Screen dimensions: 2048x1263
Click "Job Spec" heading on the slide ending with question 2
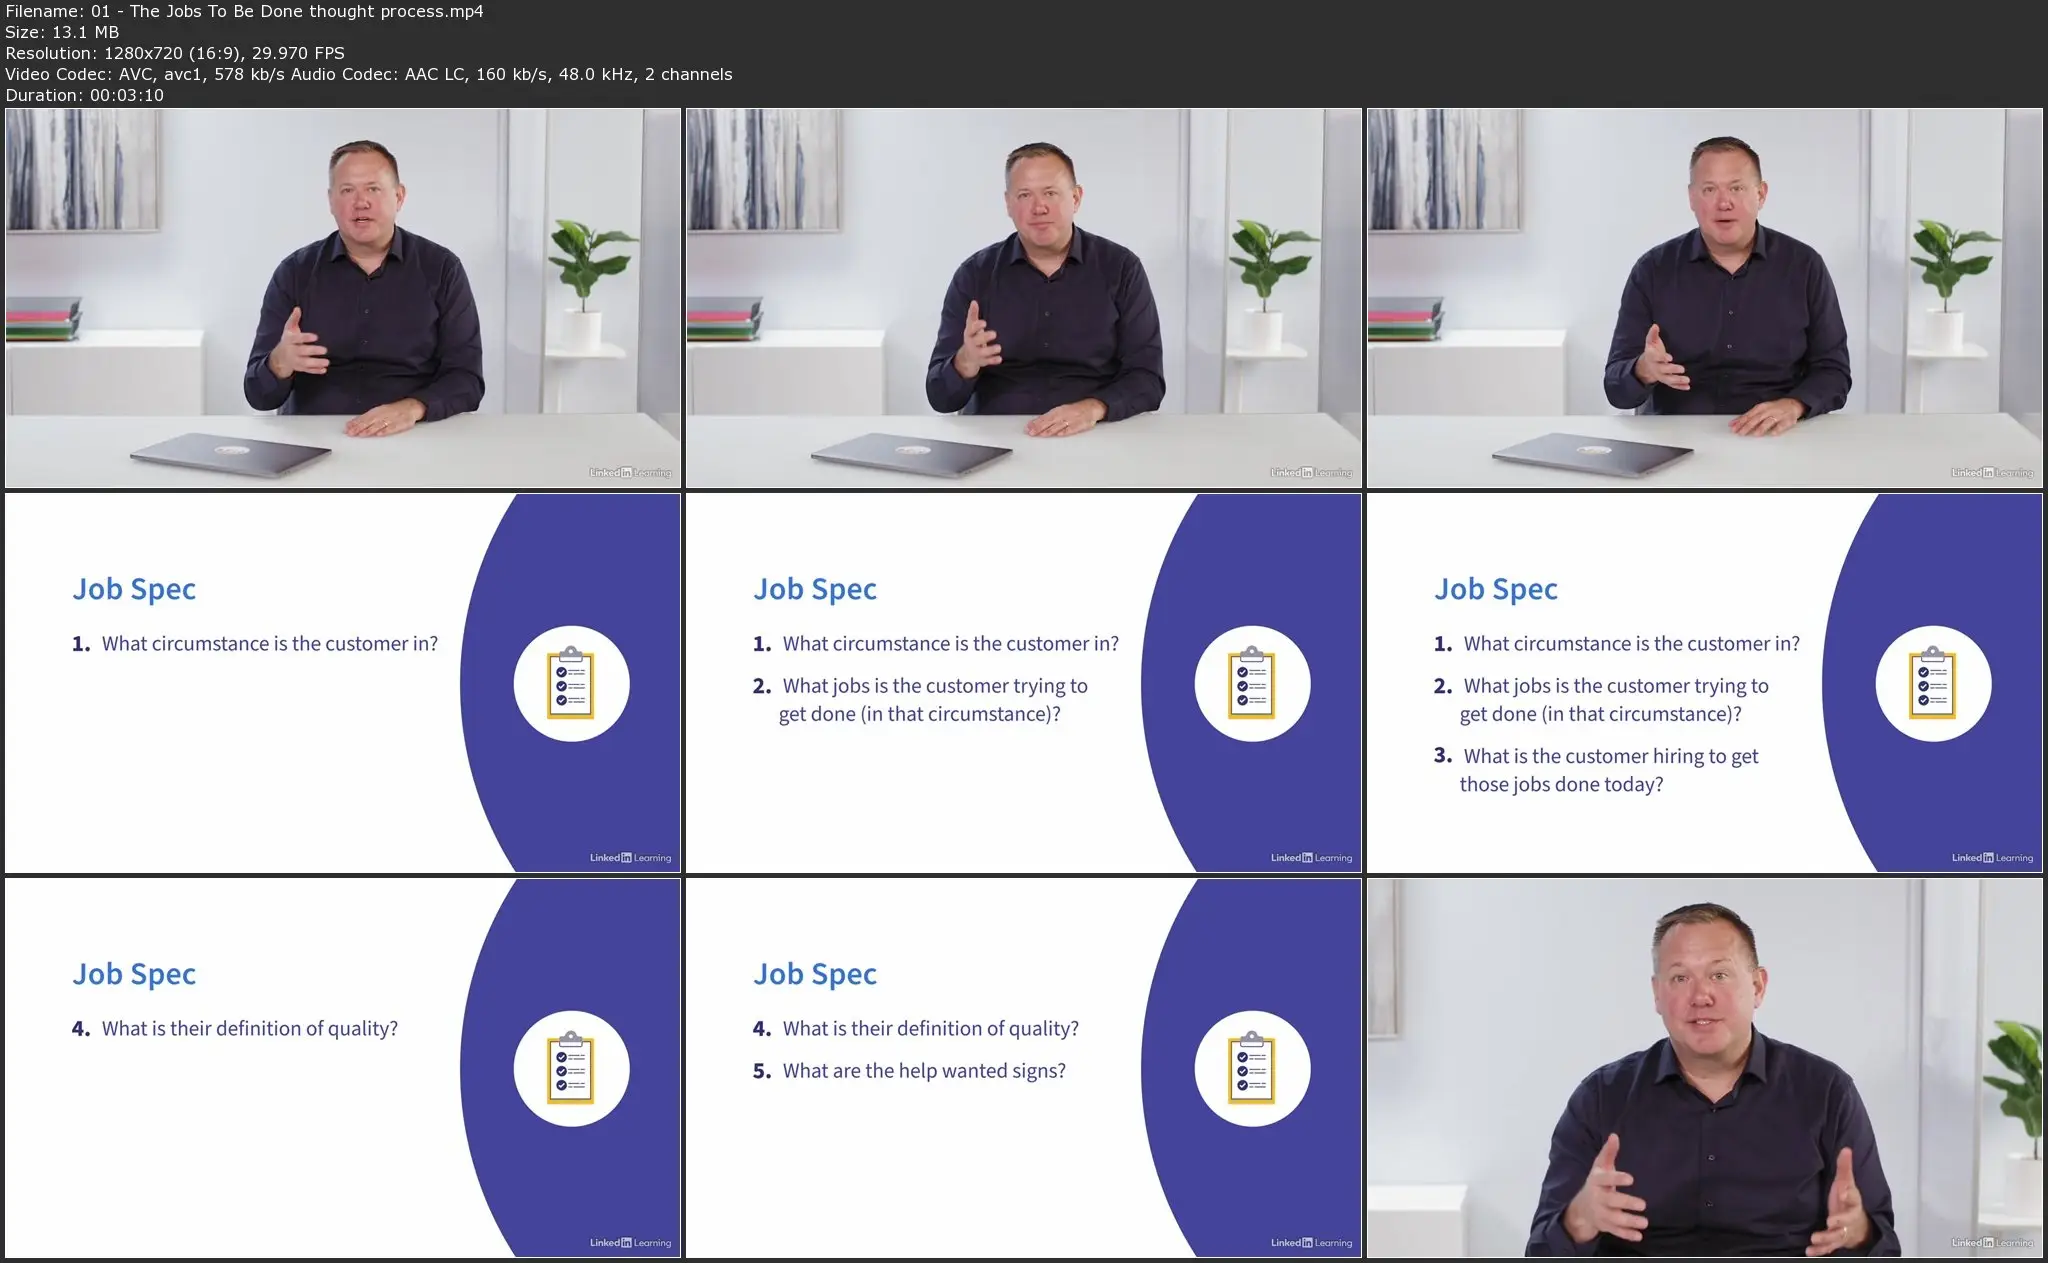coord(815,589)
